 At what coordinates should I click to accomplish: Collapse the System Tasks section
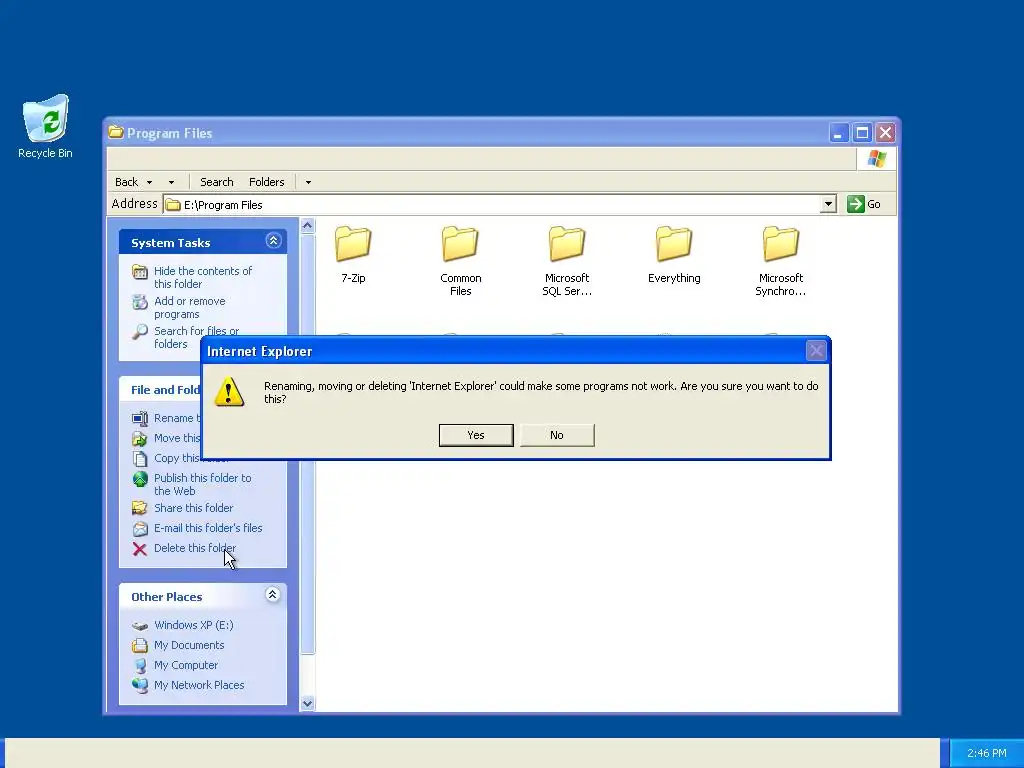273,241
